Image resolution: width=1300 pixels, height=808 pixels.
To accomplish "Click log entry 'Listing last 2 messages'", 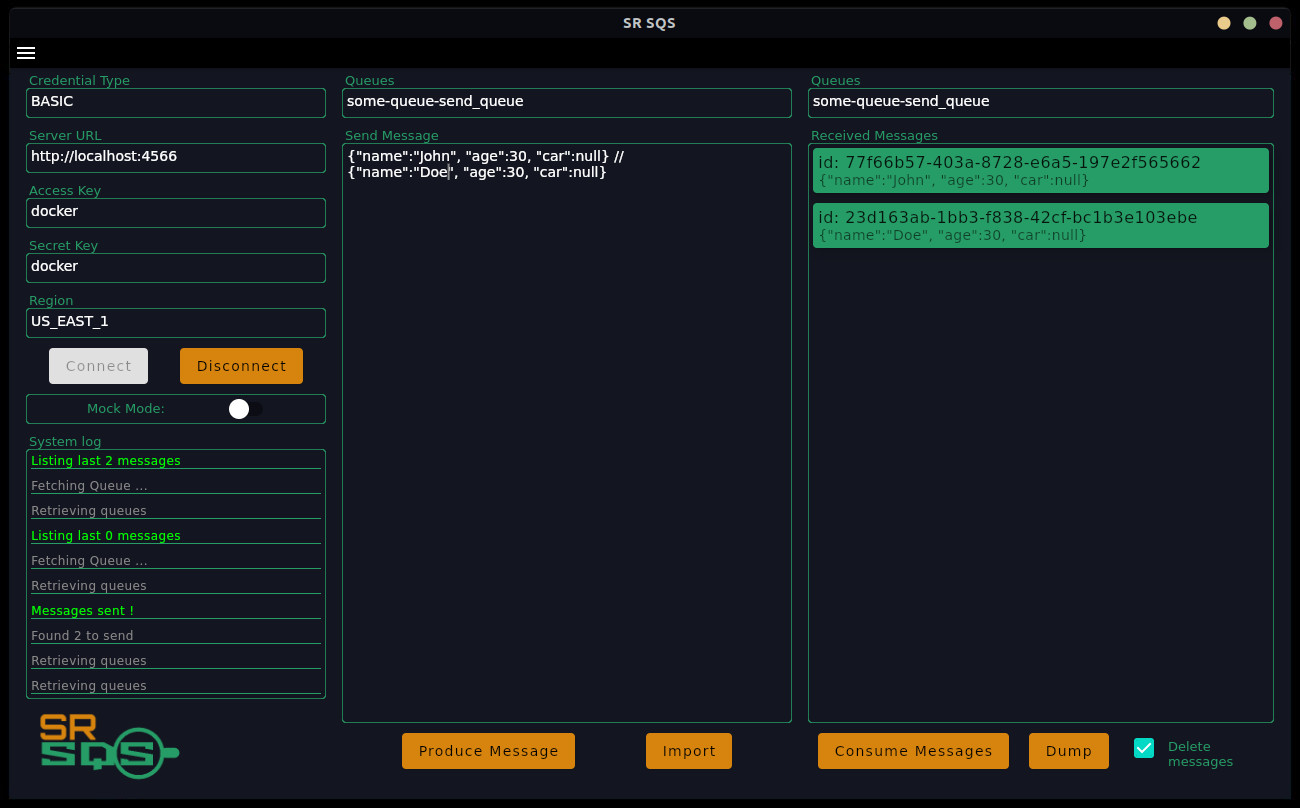I will 106,461.
